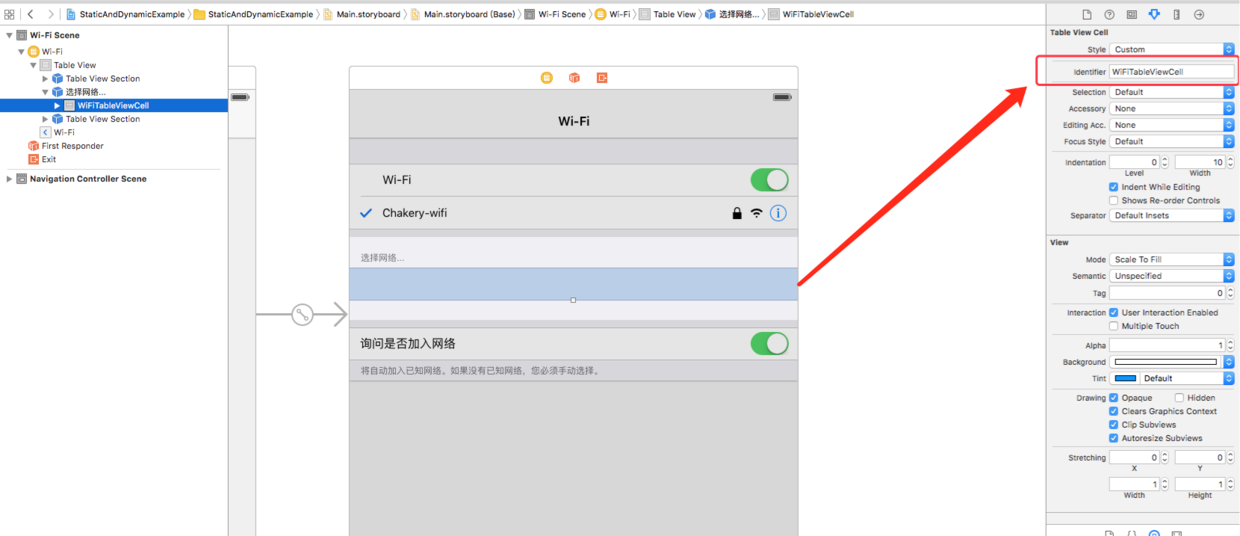Click the Alpha stepper arrows
This screenshot has height=536, width=1240.
pos(1230,345)
